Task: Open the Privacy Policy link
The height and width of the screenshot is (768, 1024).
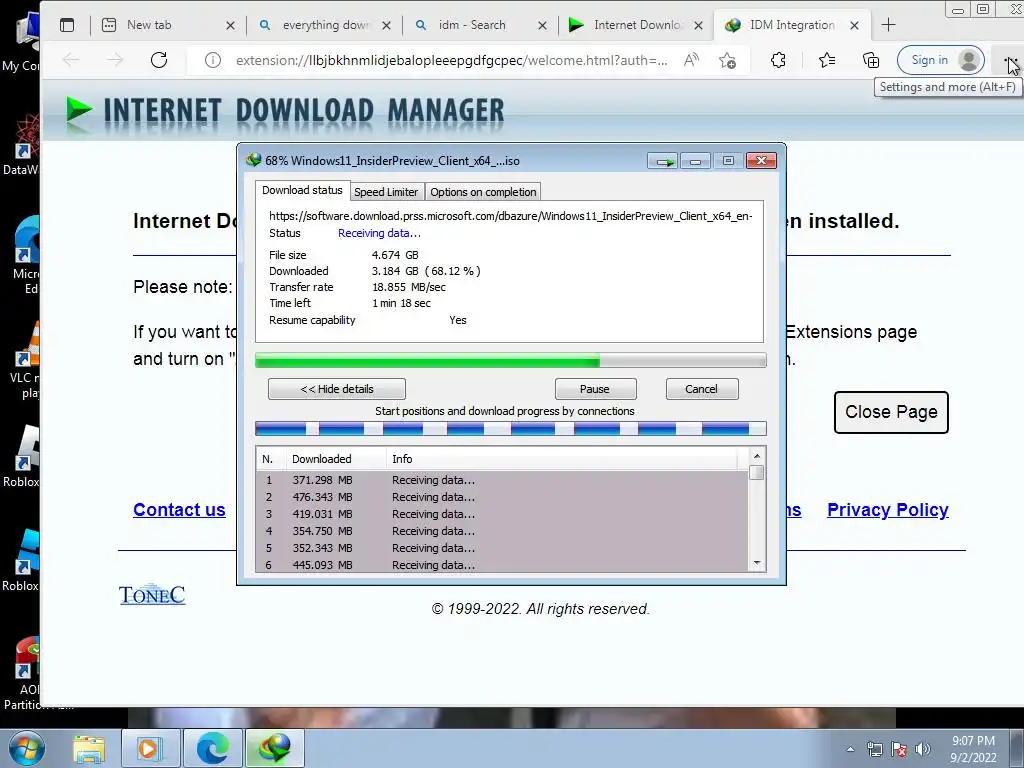Action: [888, 510]
